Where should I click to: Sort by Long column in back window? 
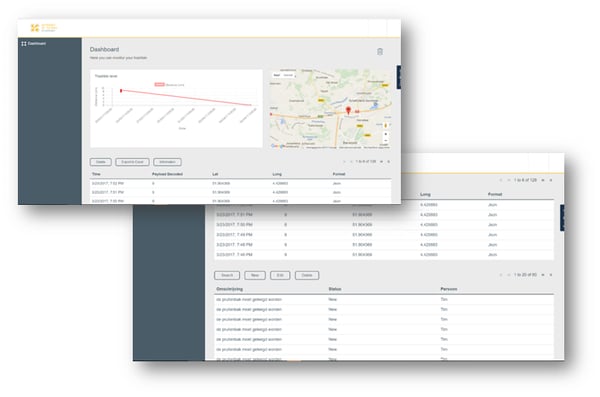click(425, 194)
